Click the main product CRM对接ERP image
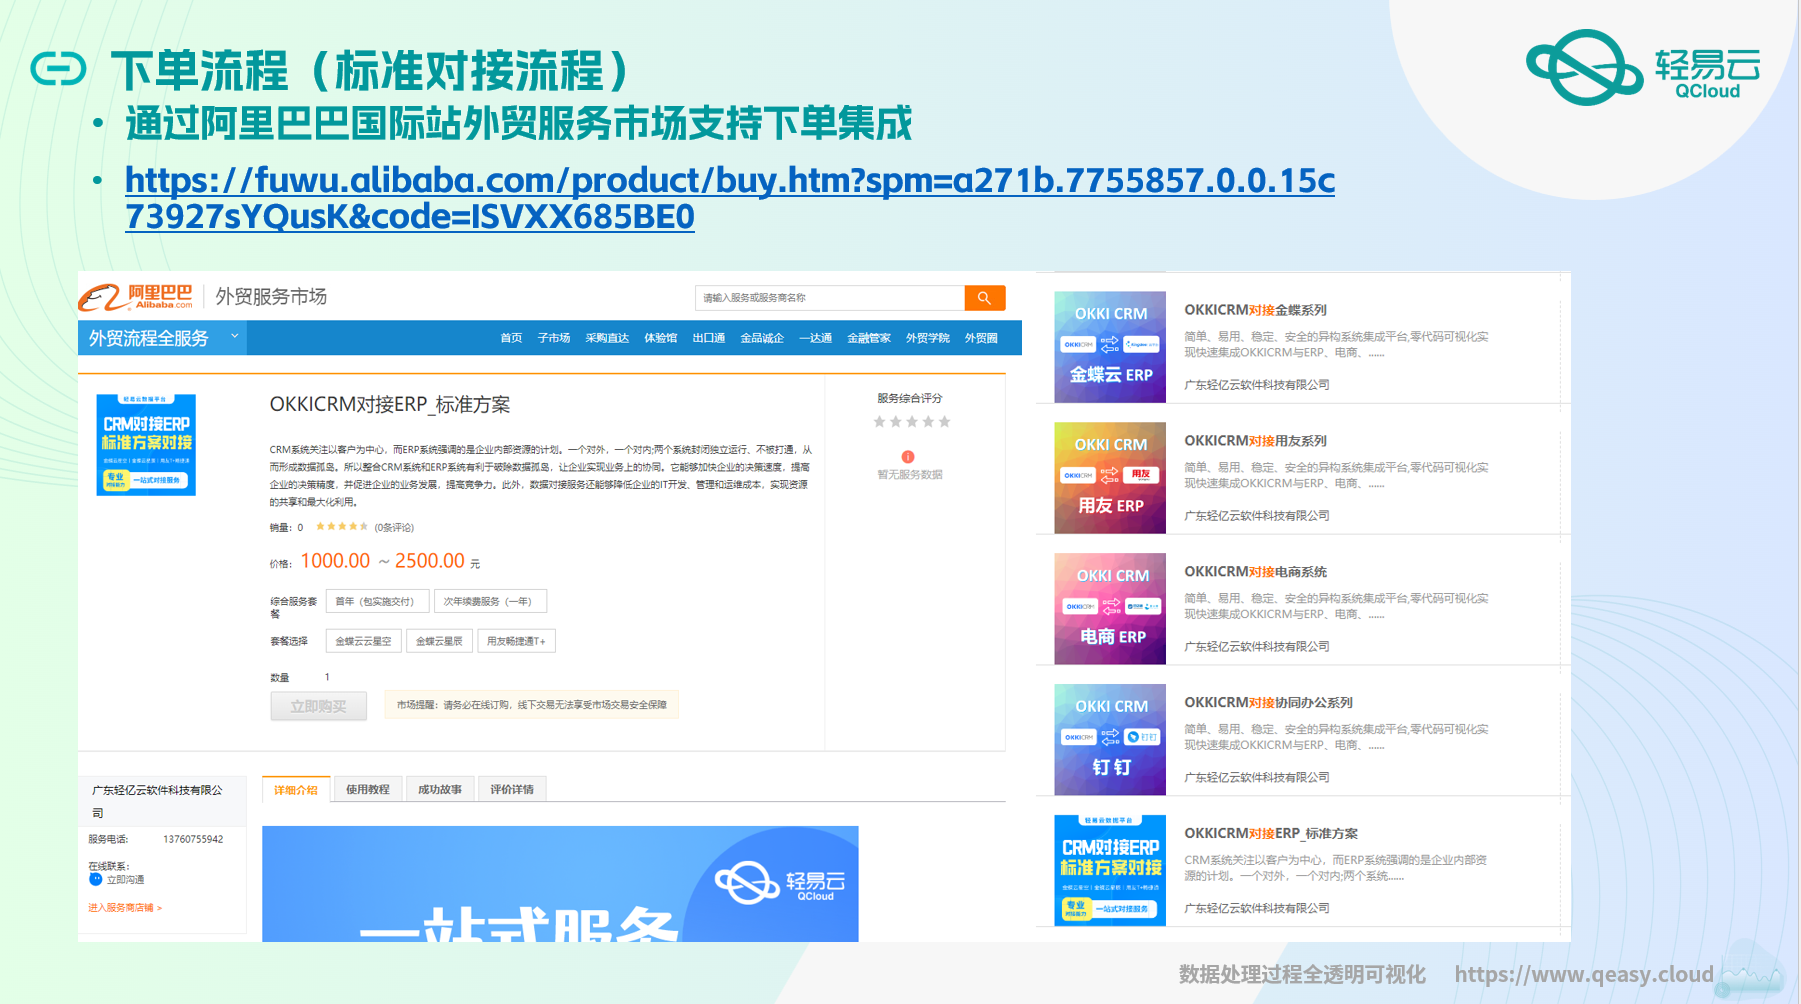 (146, 445)
